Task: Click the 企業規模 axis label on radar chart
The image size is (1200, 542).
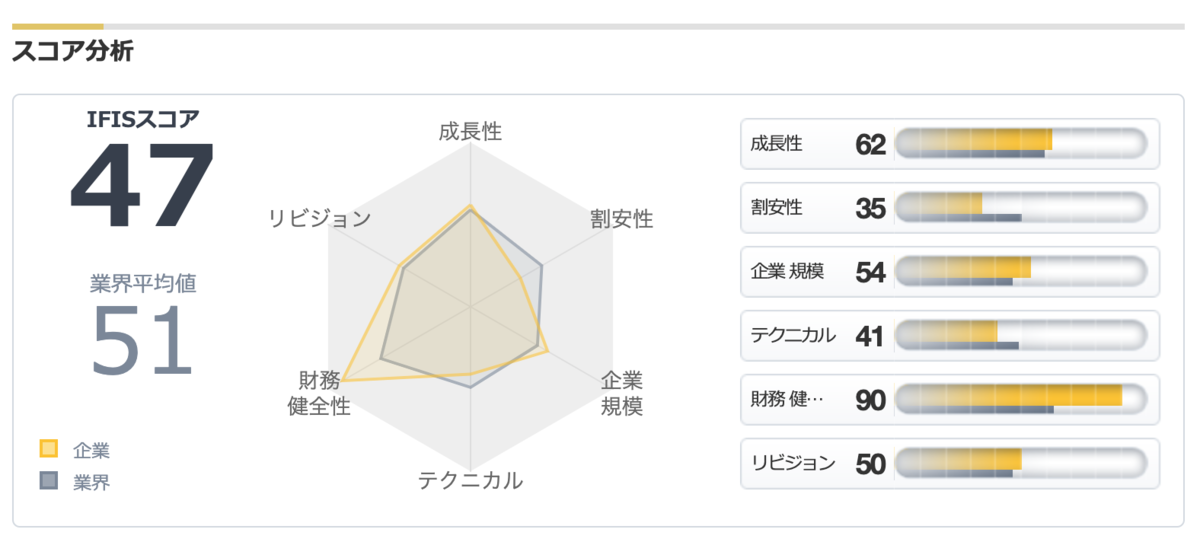Action: tap(622, 393)
